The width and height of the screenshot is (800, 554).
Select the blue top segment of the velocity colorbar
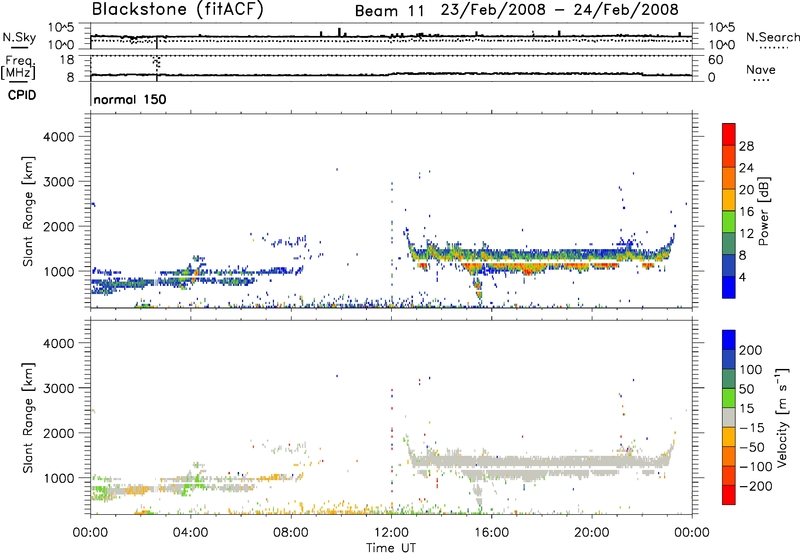(729, 340)
